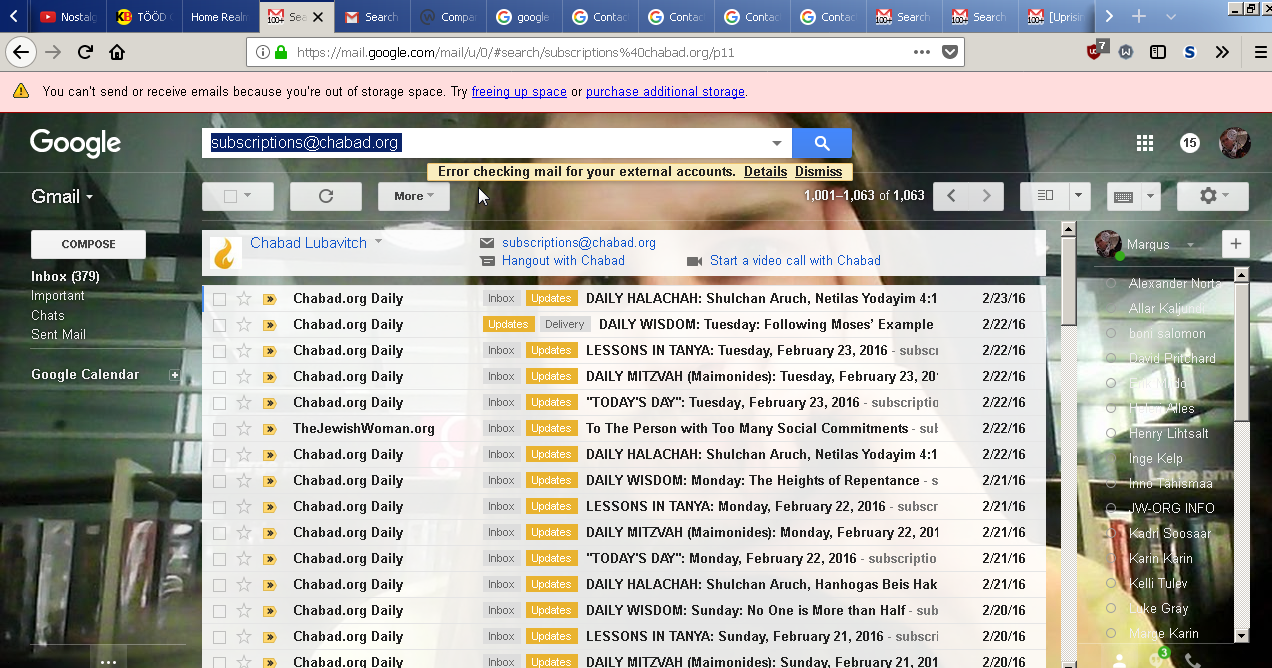Image resolution: width=1272 pixels, height=668 pixels.
Task: Follow the purchase additional storage link
Action: (x=665, y=91)
